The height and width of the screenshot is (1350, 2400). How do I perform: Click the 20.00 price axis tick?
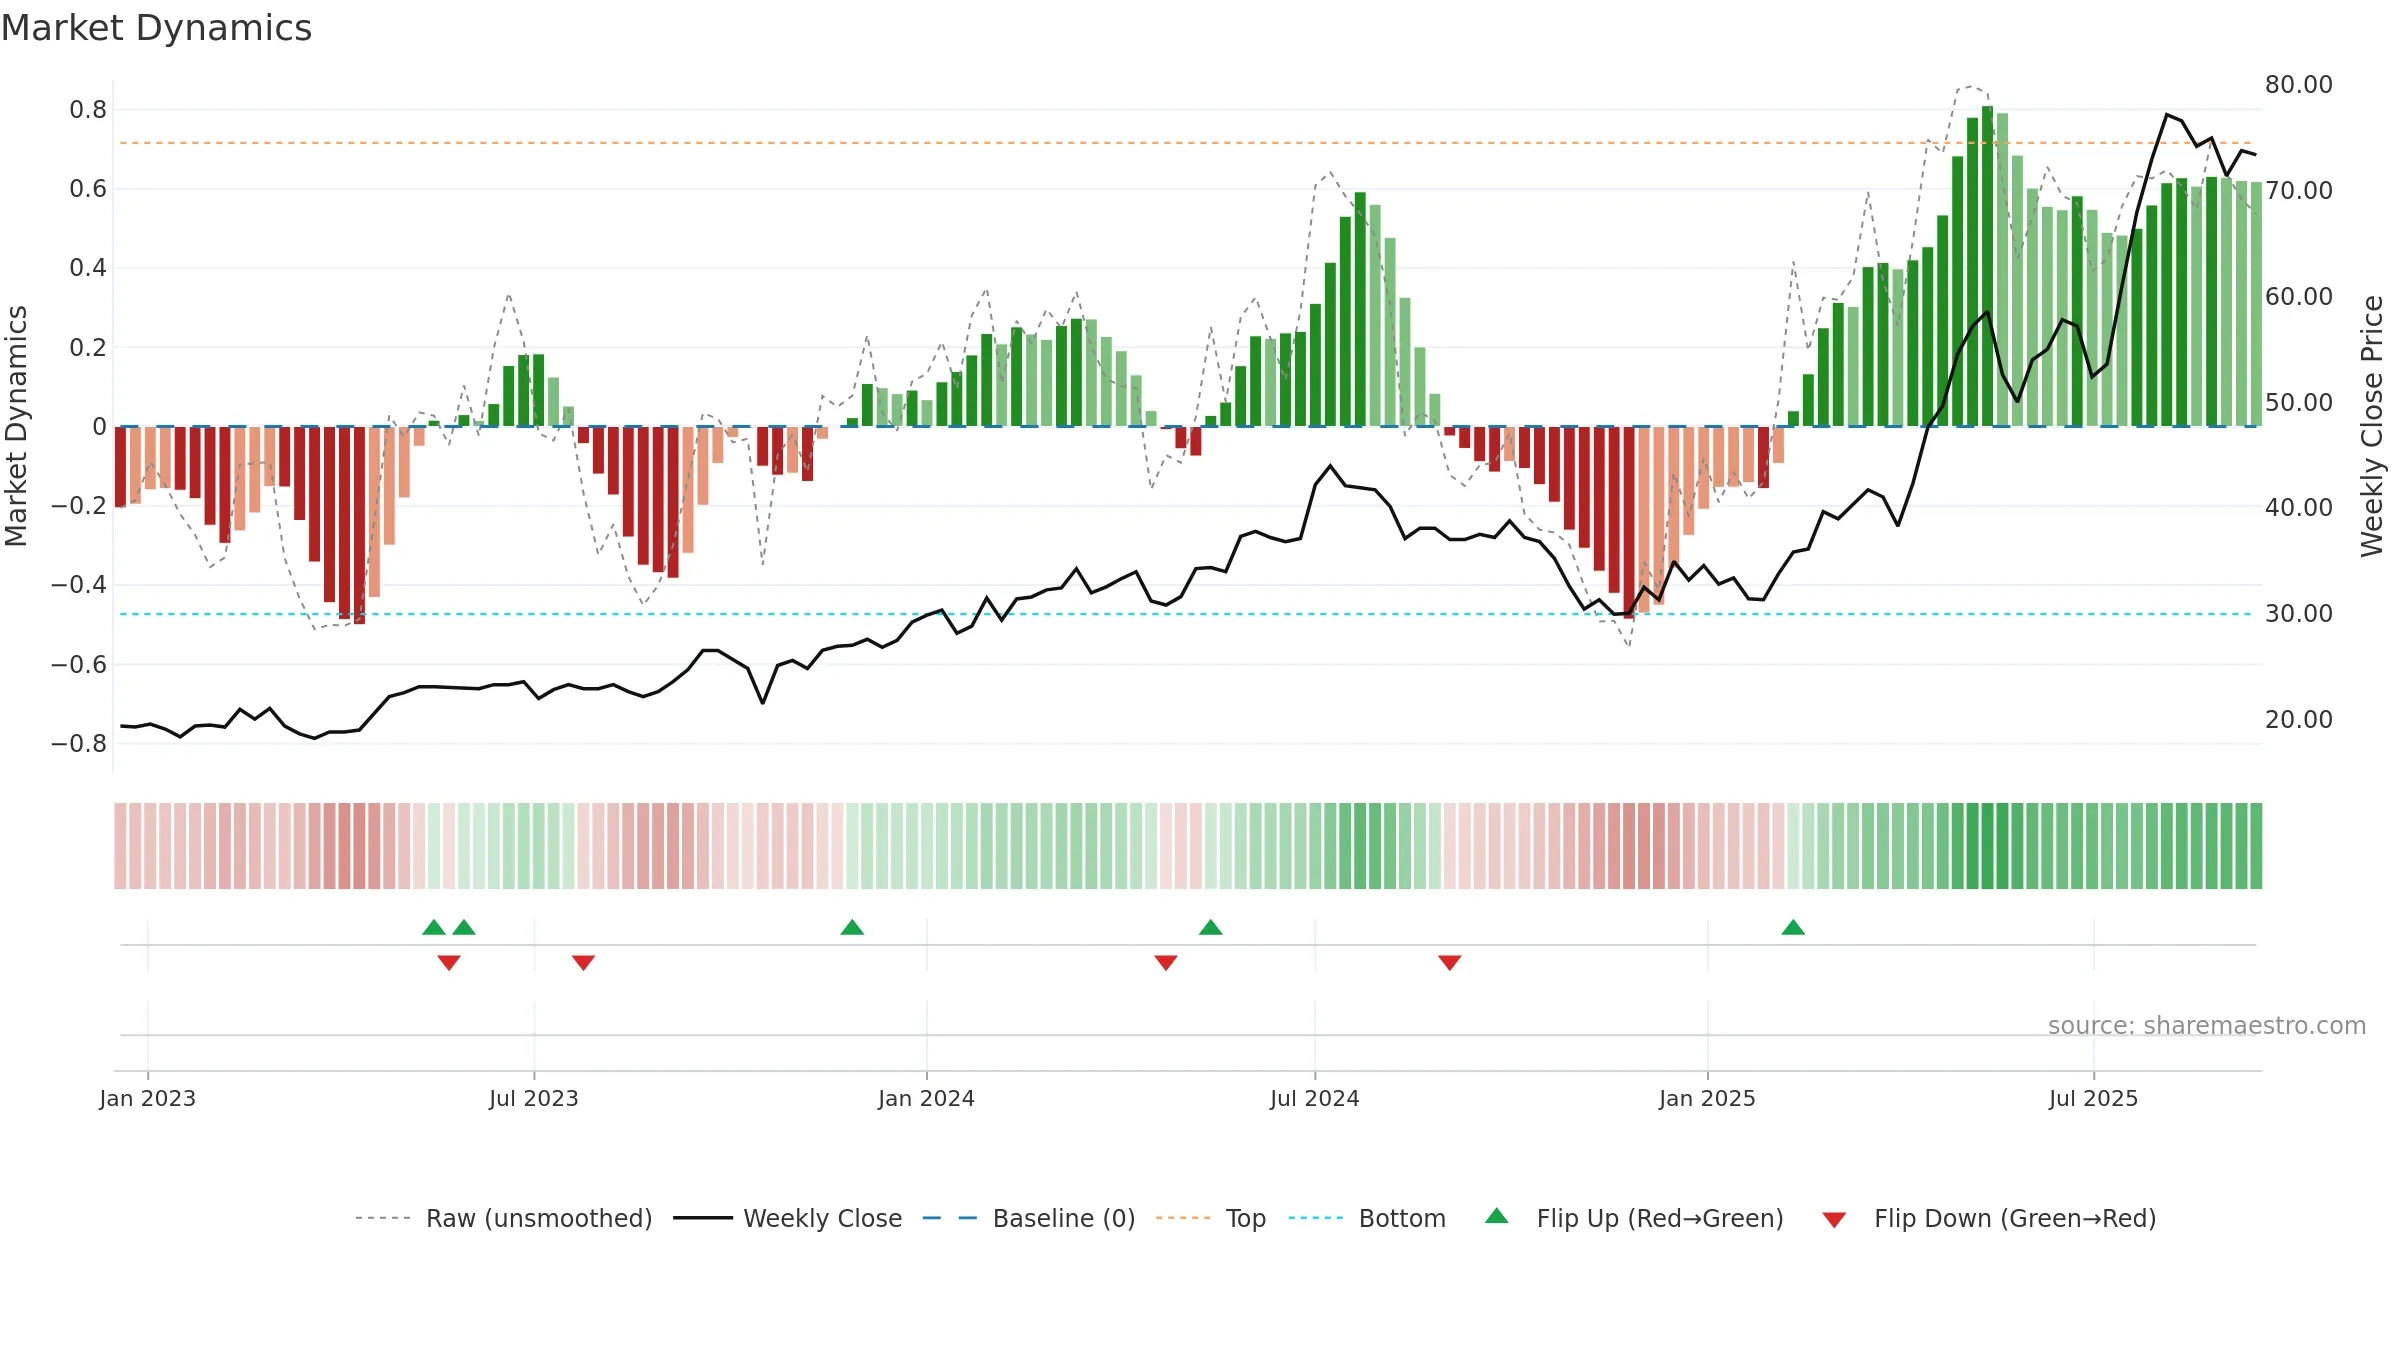point(2299,719)
